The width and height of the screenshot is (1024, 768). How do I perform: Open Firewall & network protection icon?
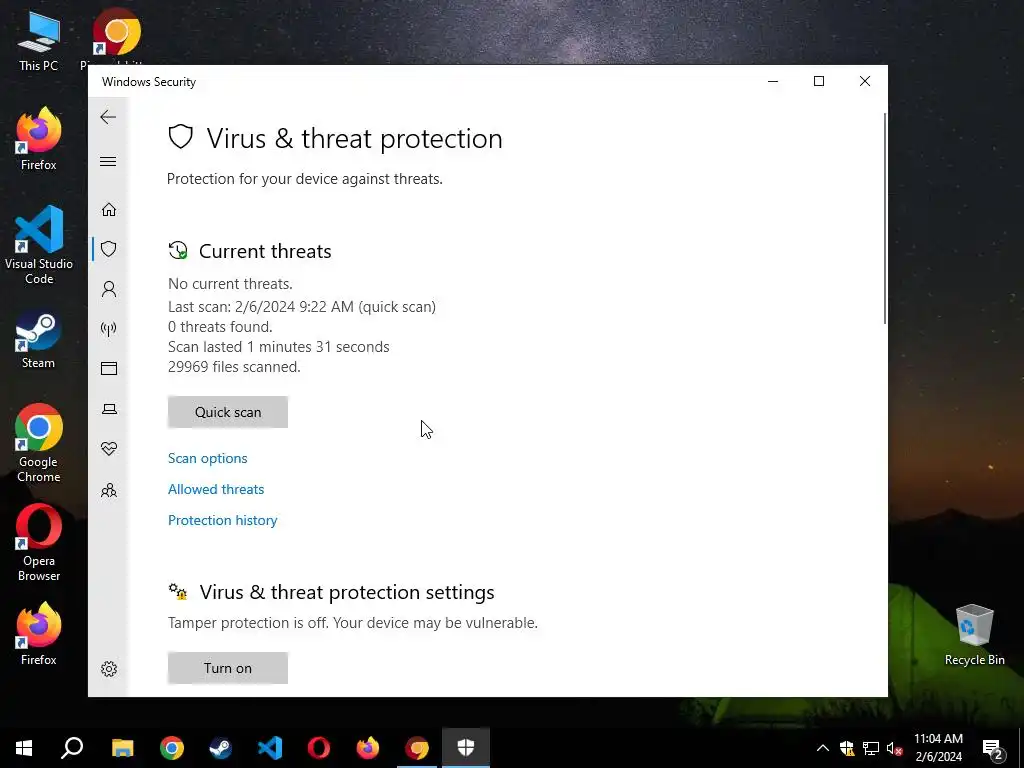pyautogui.click(x=109, y=328)
